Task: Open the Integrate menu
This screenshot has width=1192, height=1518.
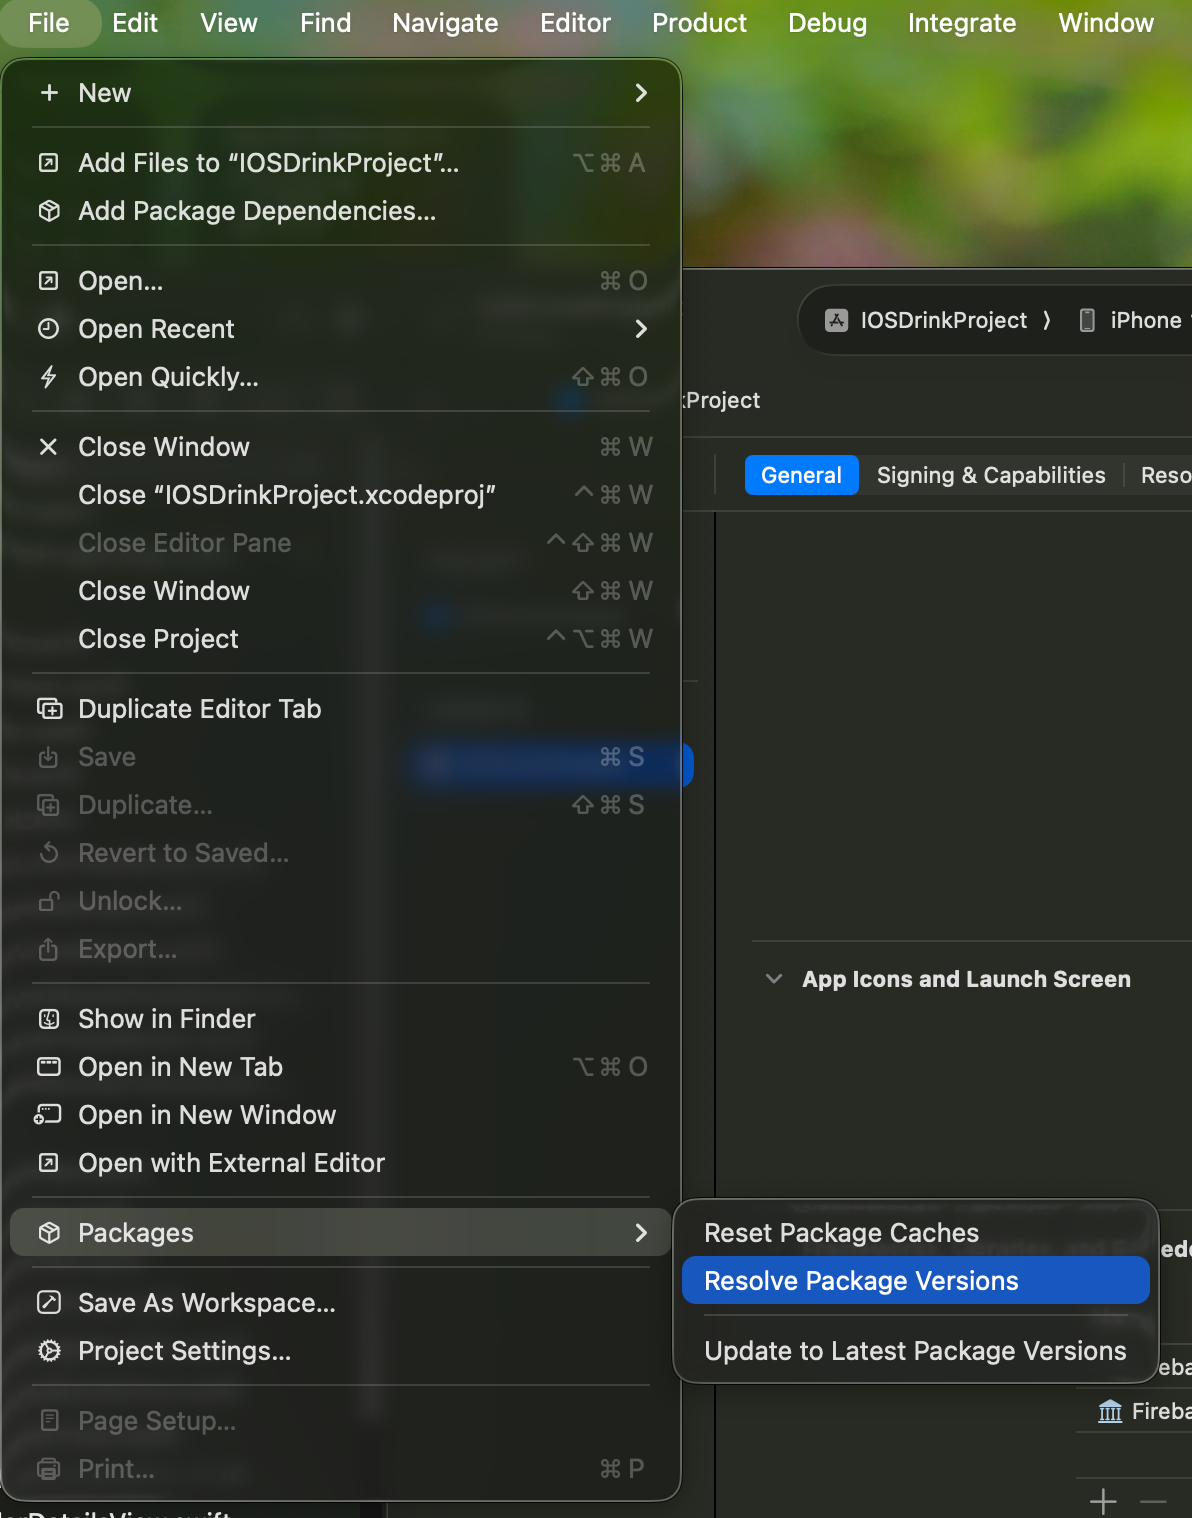Action: (962, 23)
